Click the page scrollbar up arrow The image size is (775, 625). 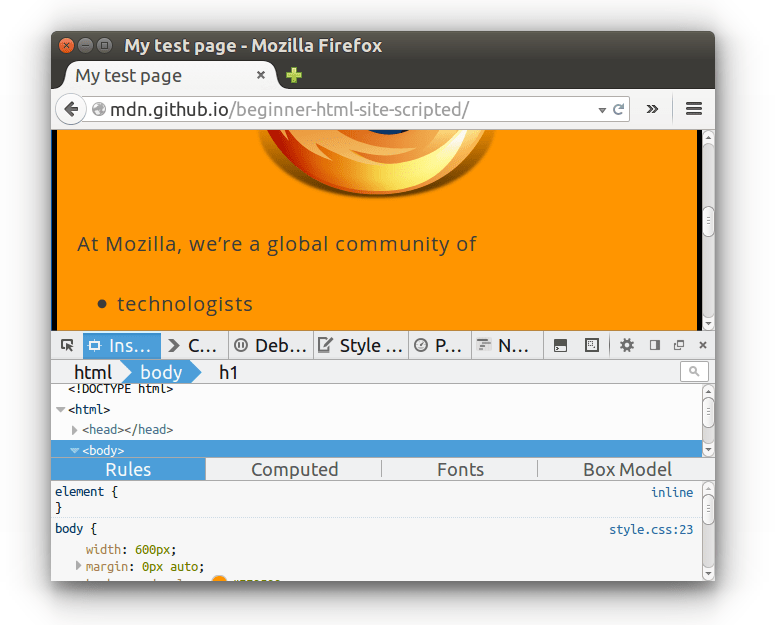(x=708, y=137)
